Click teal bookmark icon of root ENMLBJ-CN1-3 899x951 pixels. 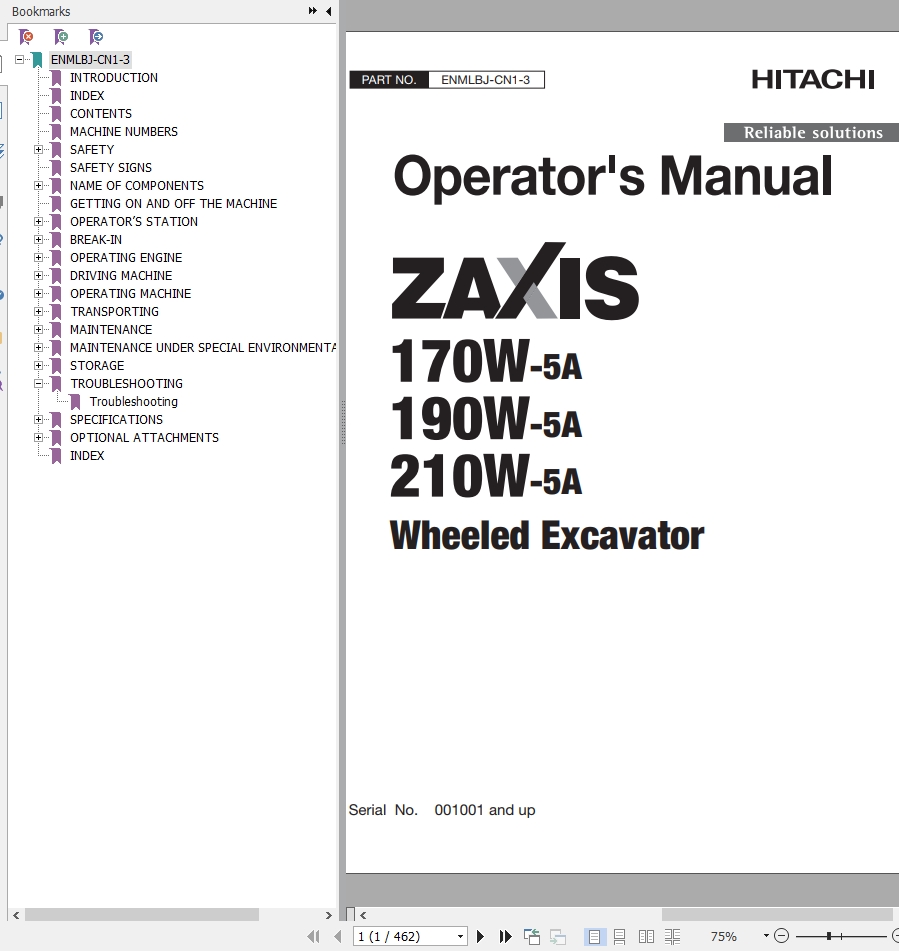pyautogui.click(x=38, y=60)
